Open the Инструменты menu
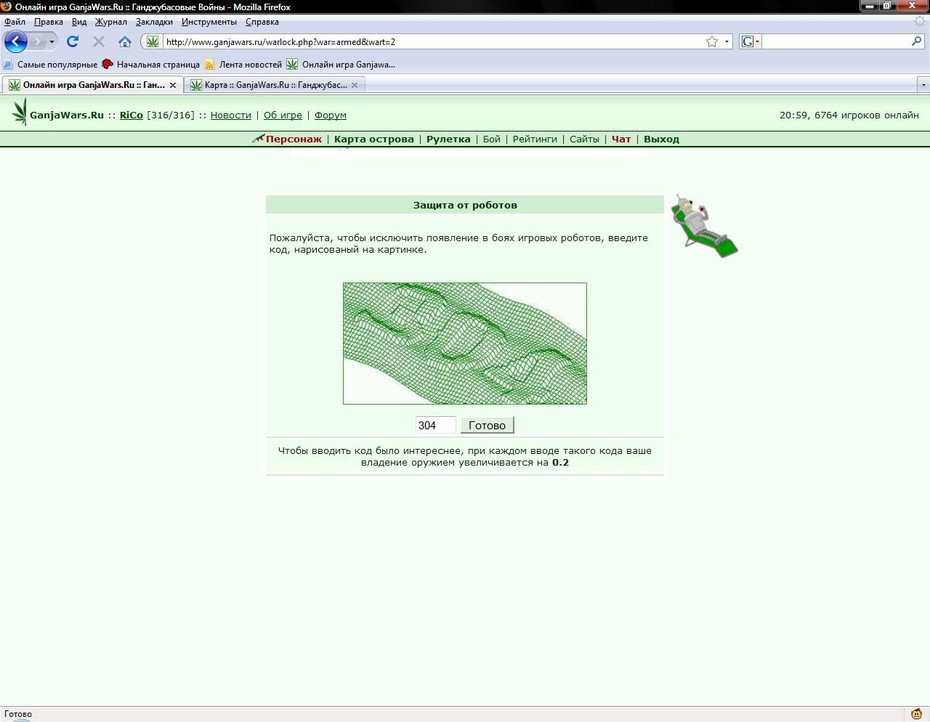 (x=209, y=22)
